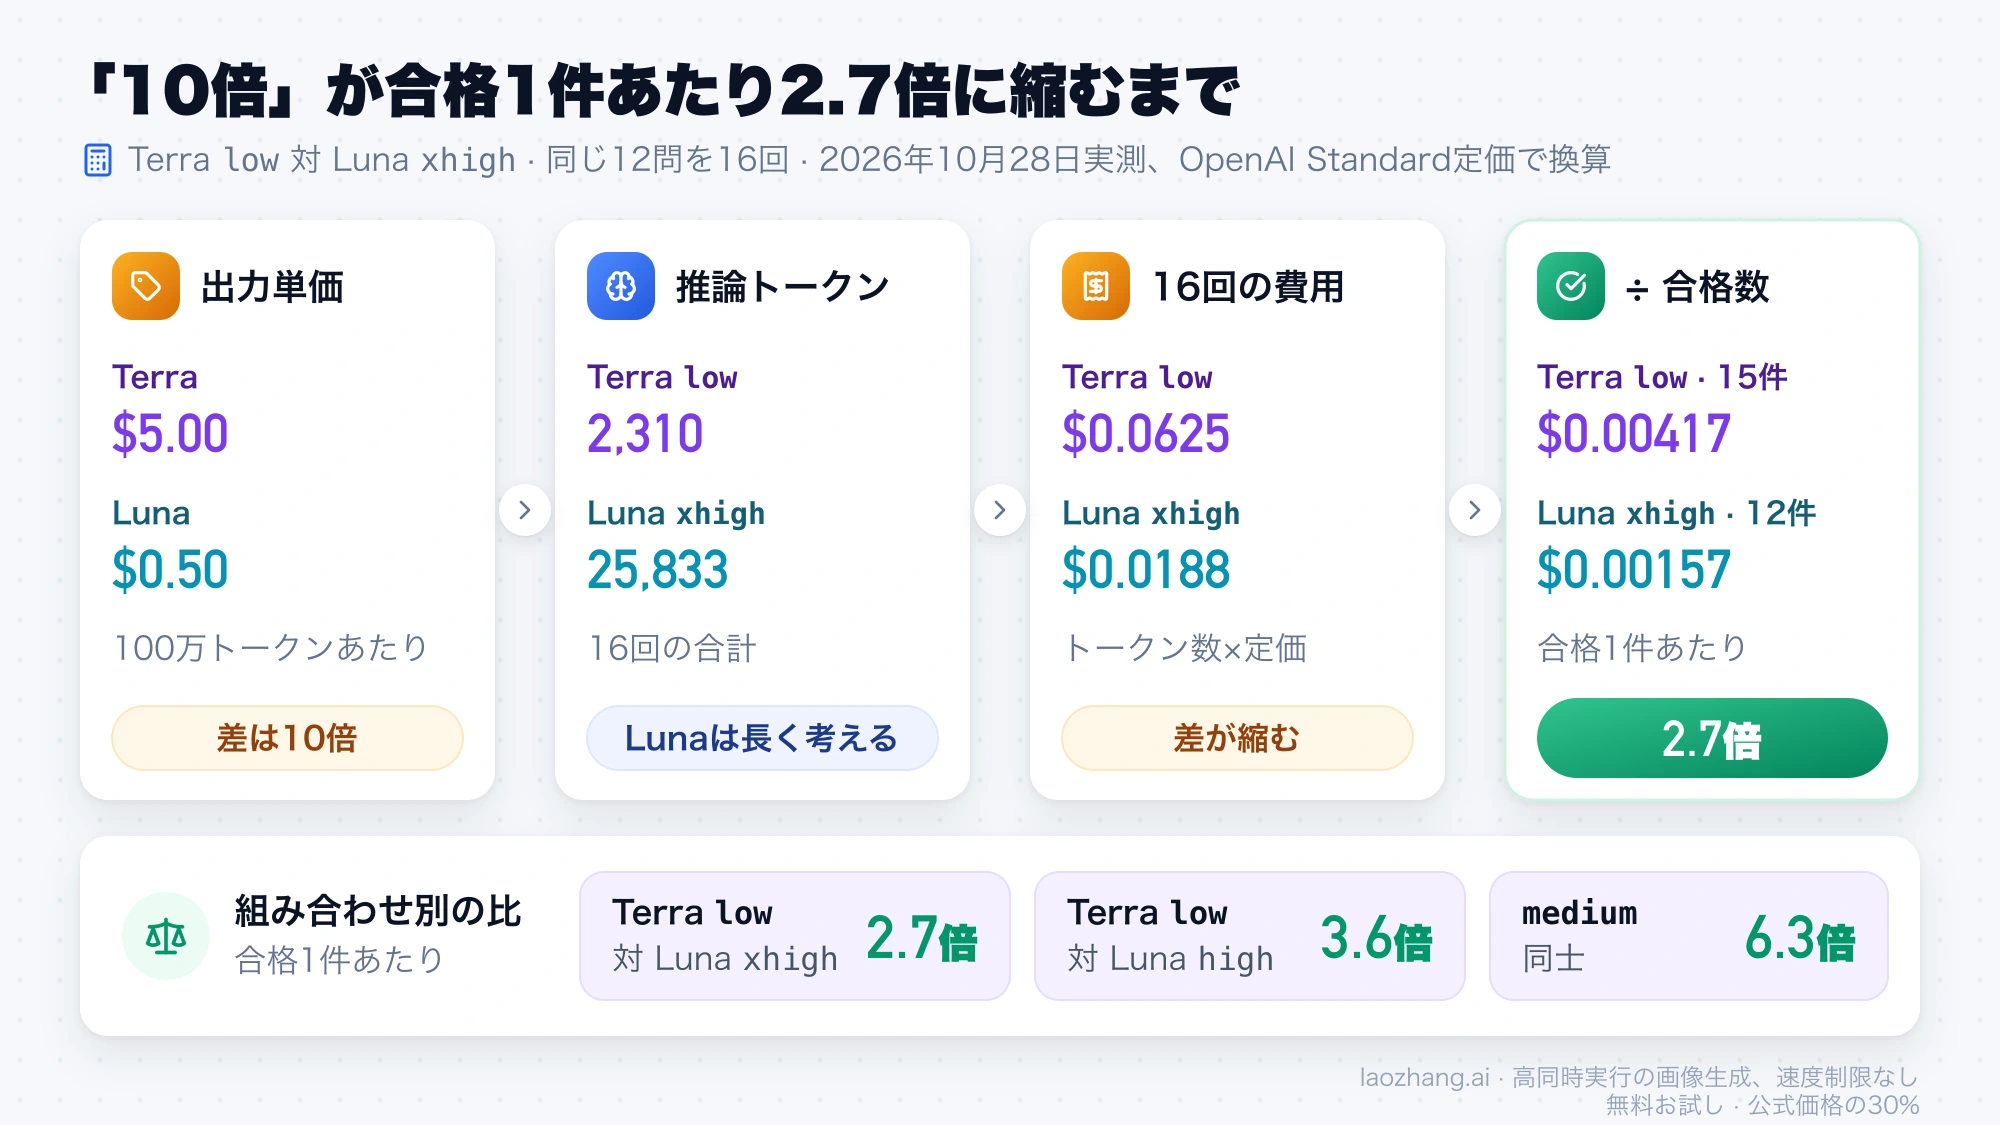Click the main headline 「10倍」が合格1件あたり2.7倍に縮むまで
The image size is (2000, 1125).
[x=665, y=90]
